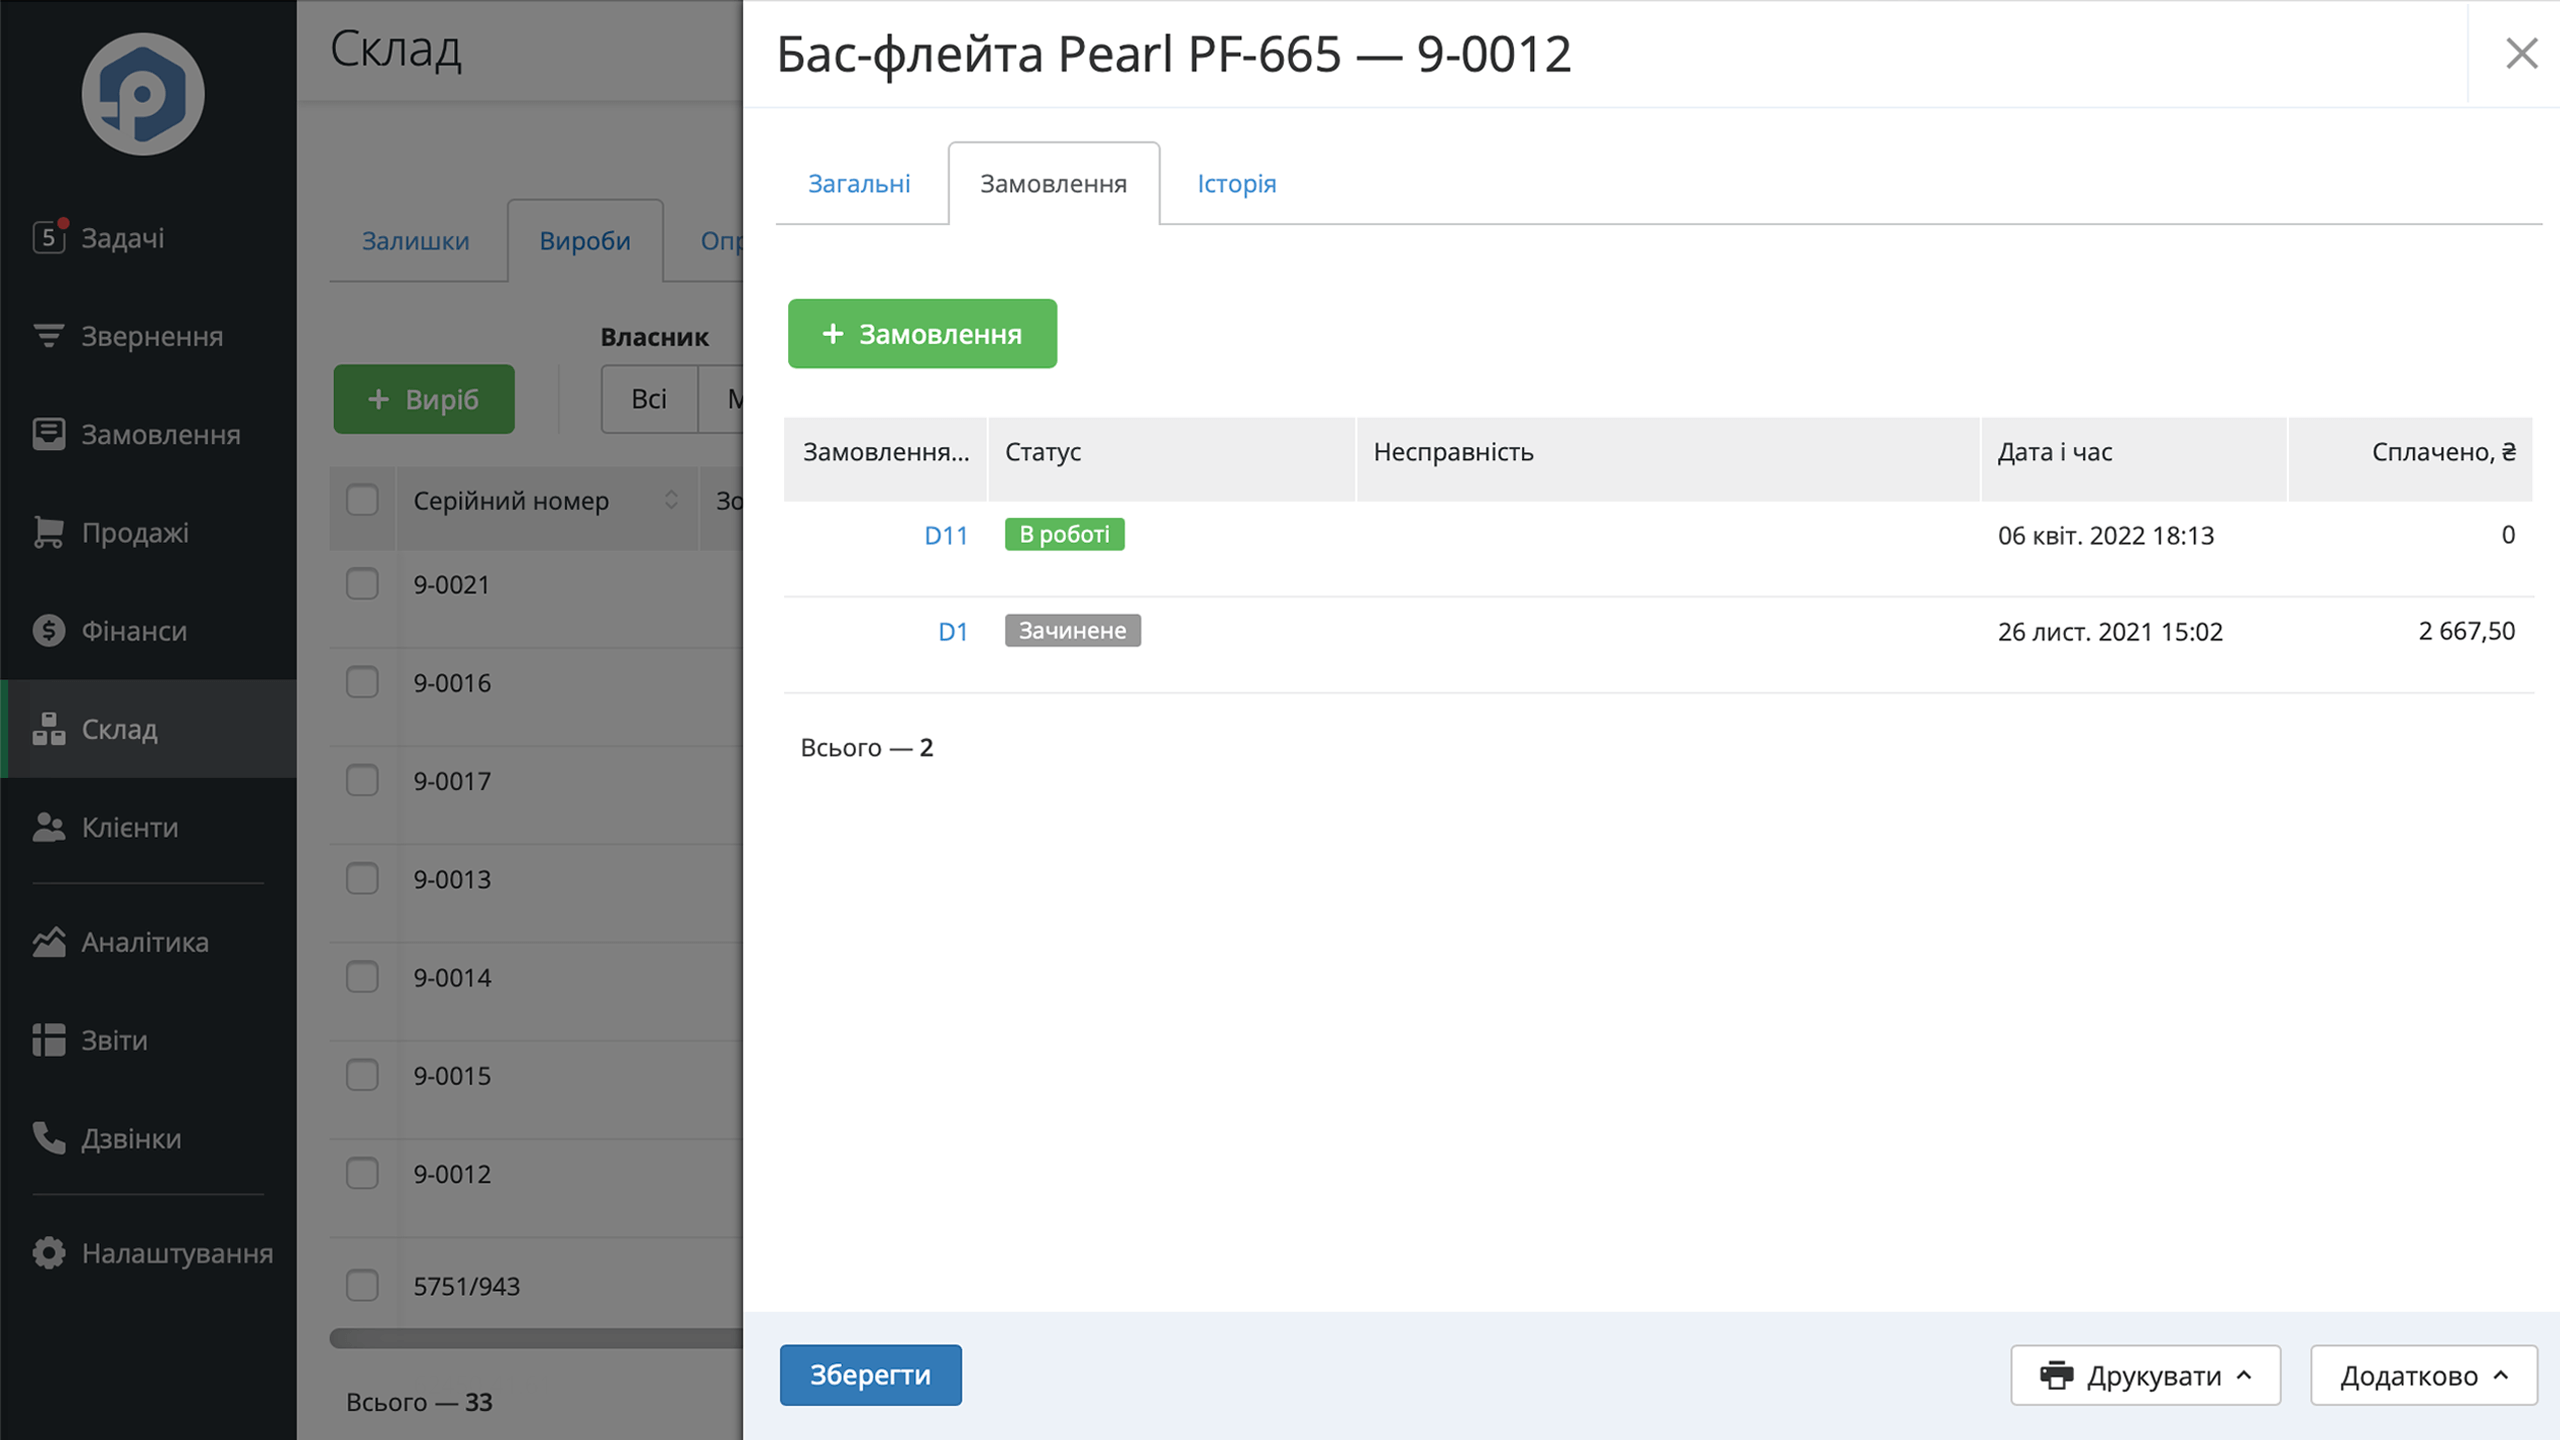
Task: Click plus icon on green Замовлення button
Action: click(832, 333)
